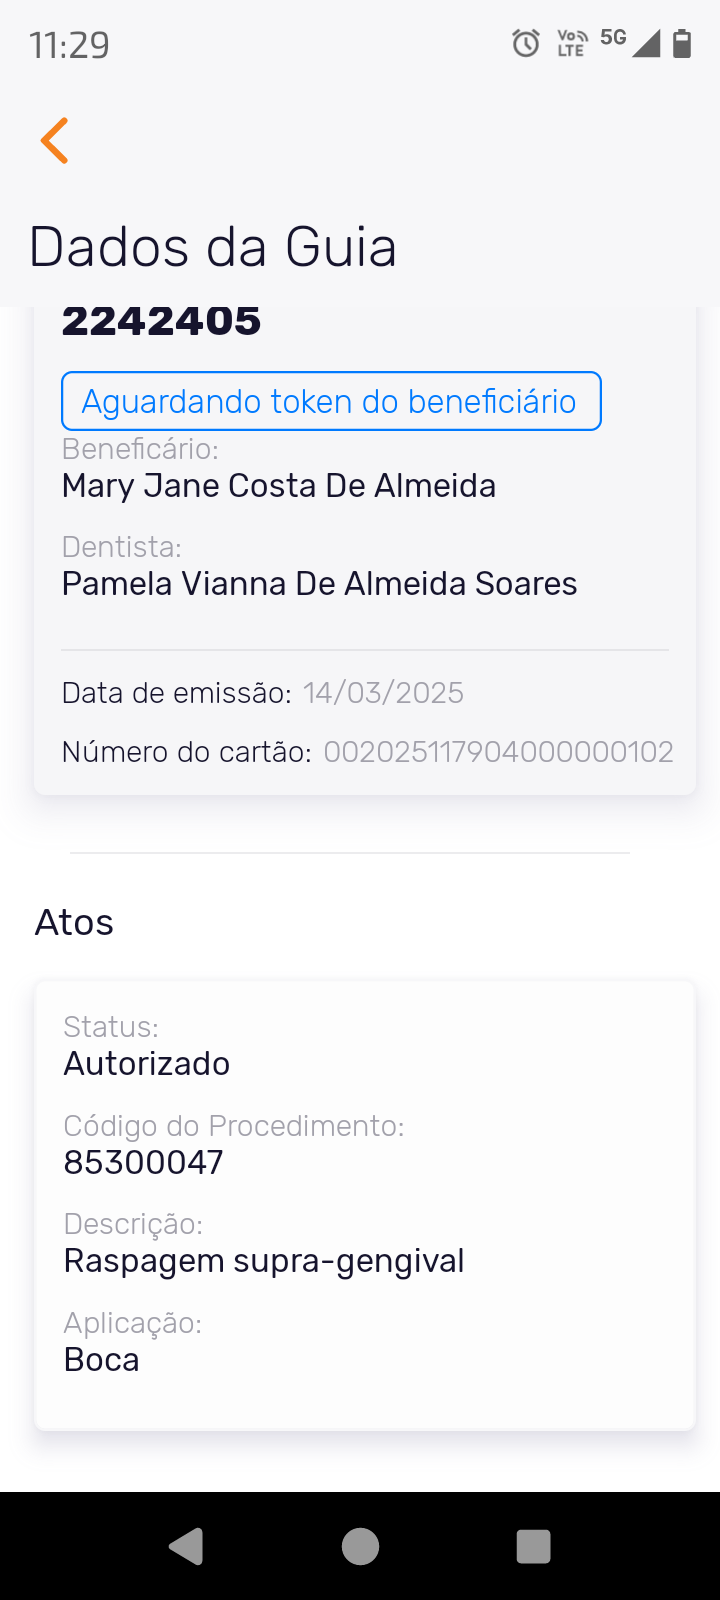Image resolution: width=720 pixels, height=1600 pixels.
Task: Tap the Boca application value
Action: (102, 1360)
